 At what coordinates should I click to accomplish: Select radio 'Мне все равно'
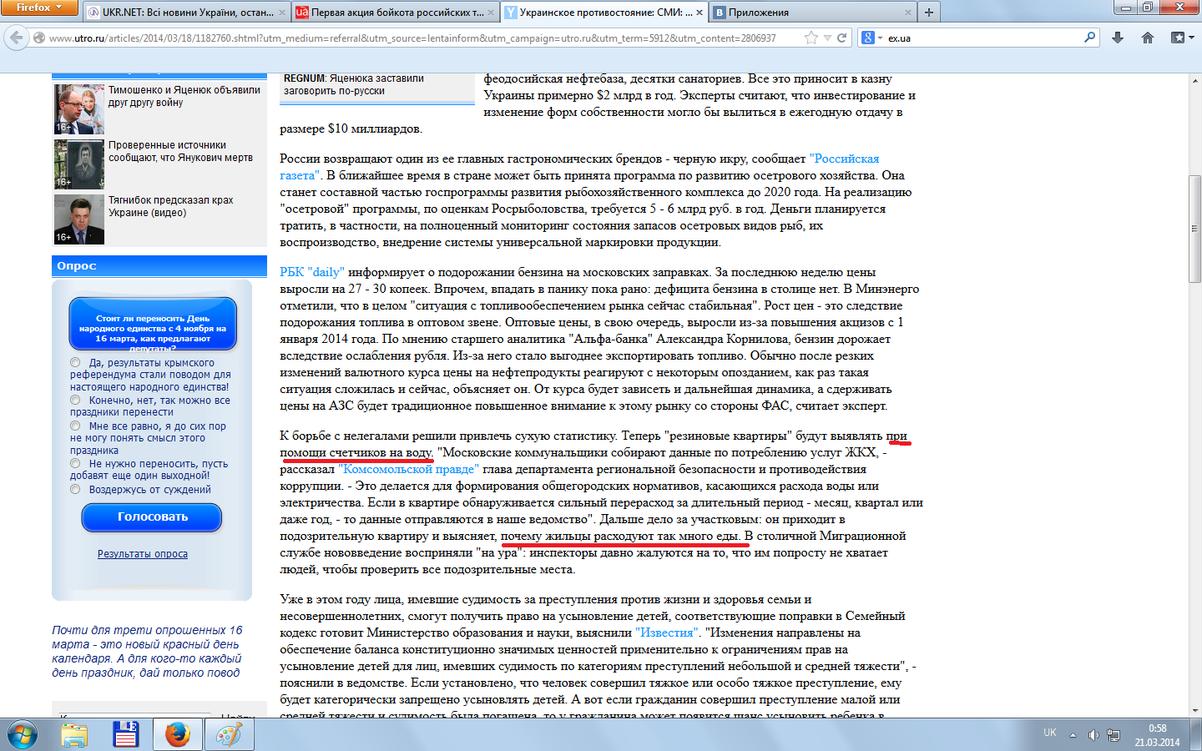[x=76, y=425]
